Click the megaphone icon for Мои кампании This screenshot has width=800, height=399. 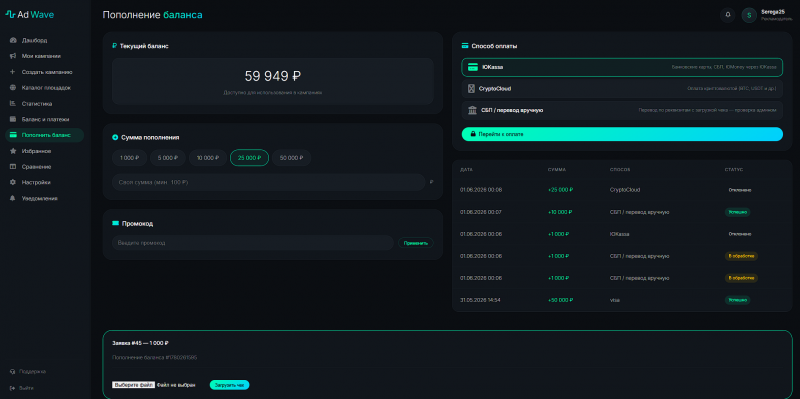(x=13, y=56)
